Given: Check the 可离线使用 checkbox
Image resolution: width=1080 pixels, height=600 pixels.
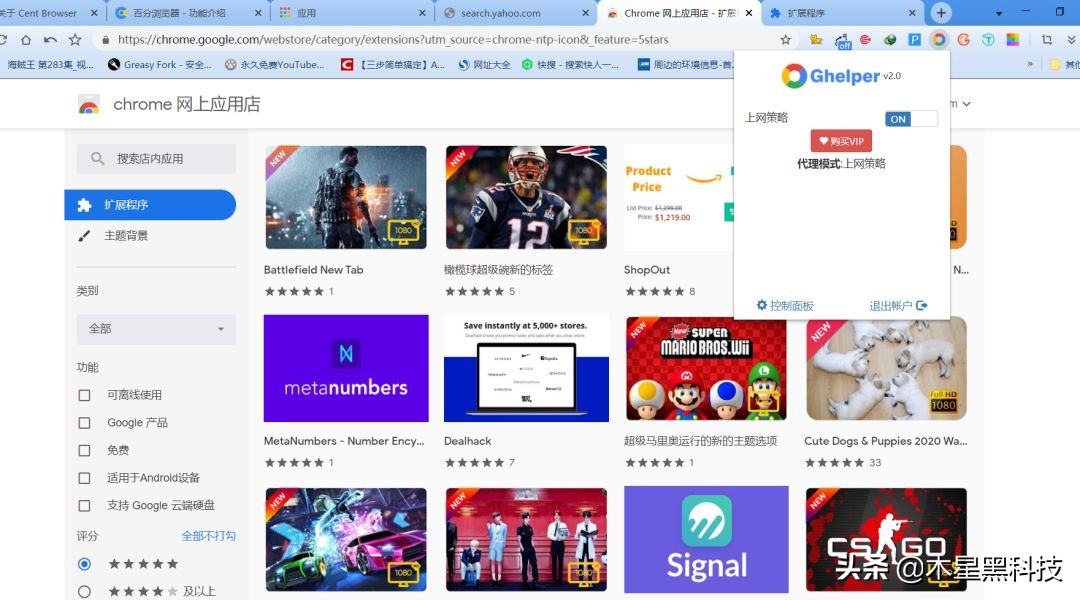Looking at the screenshot, I should pos(84,395).
